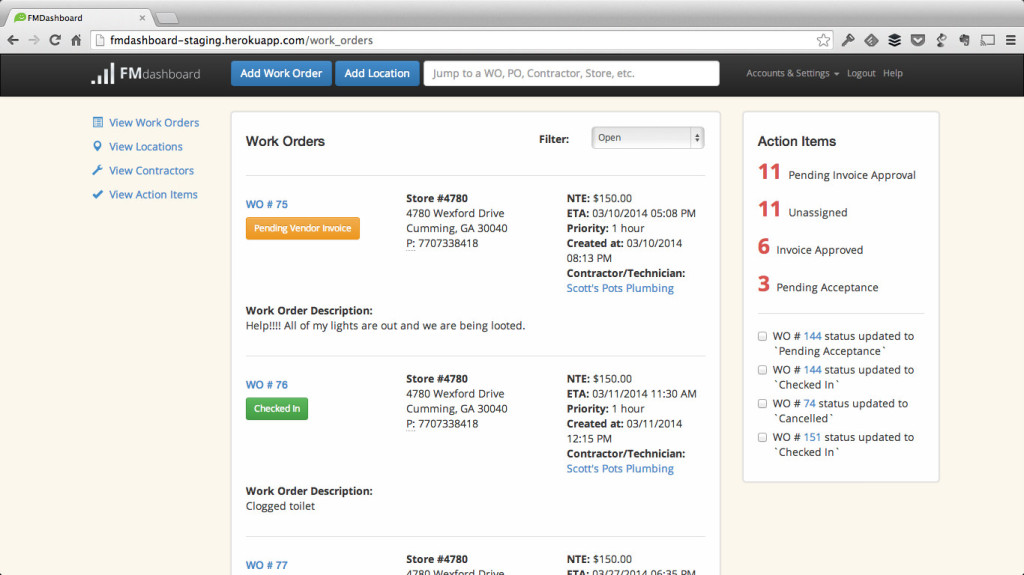This screenshot has width=1024, height=575.
Task: Open the View Work Orders sidebar link
Action: pos(153,122)
